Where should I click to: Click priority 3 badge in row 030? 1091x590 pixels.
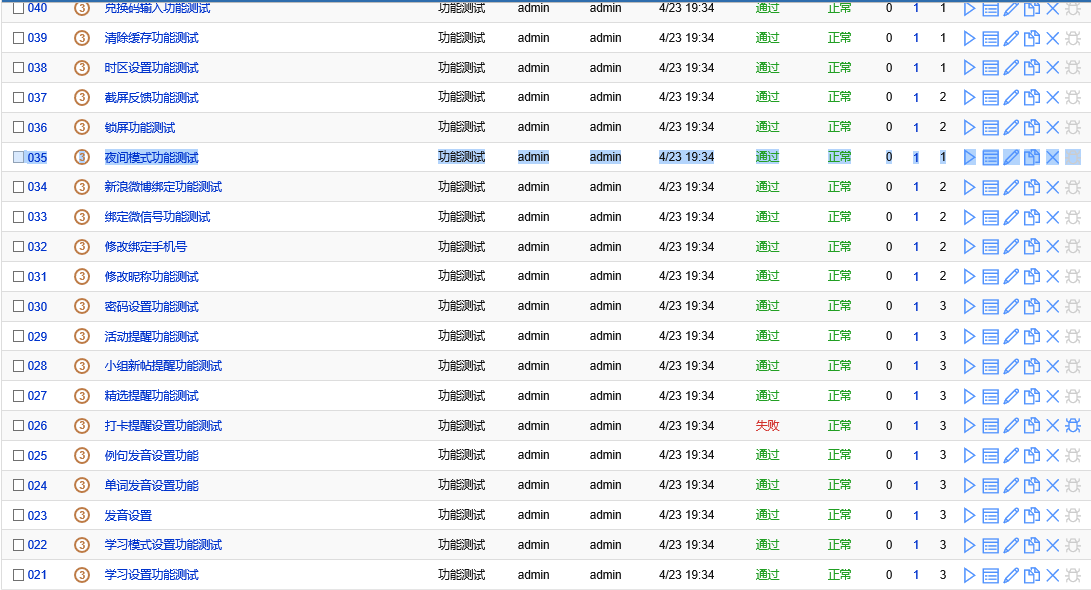pos(82,306)
